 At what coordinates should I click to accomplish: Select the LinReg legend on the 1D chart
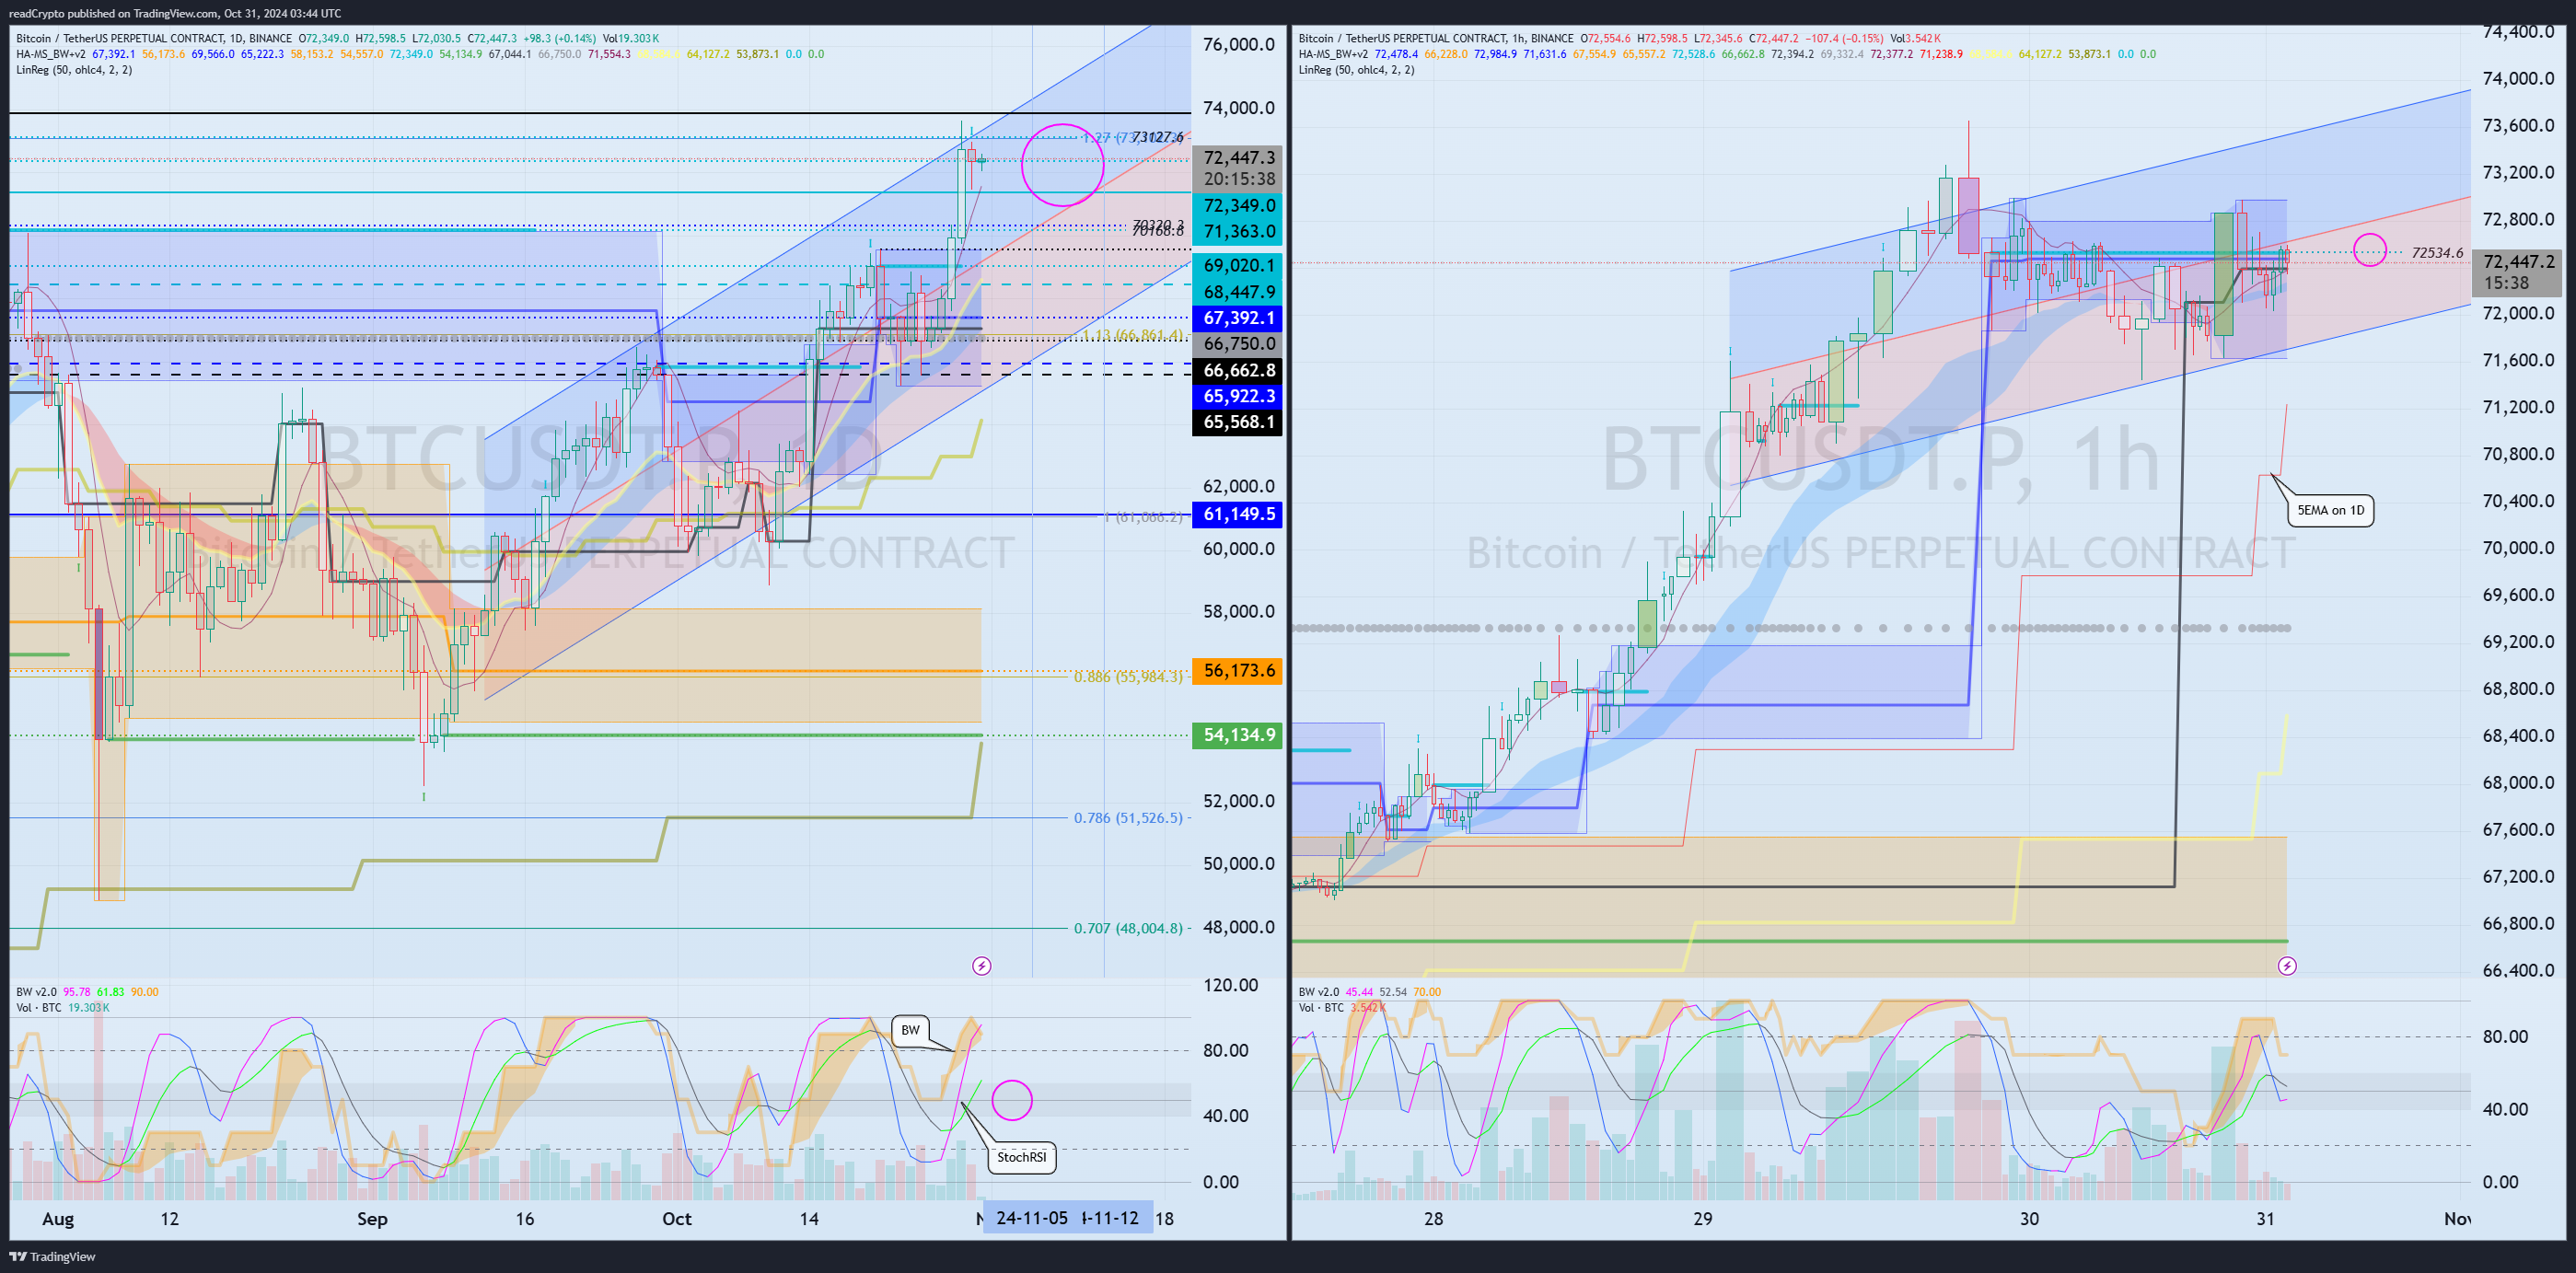(x=74, y=70)
